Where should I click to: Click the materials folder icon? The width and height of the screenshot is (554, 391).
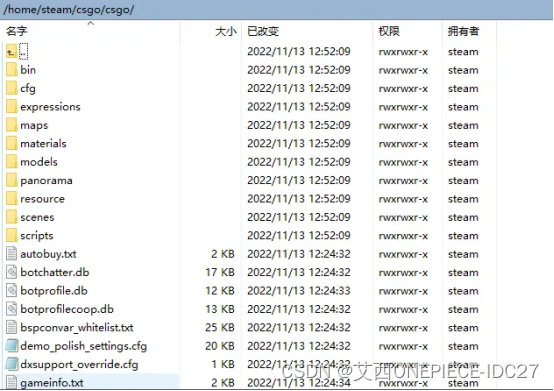coord(11,143)
